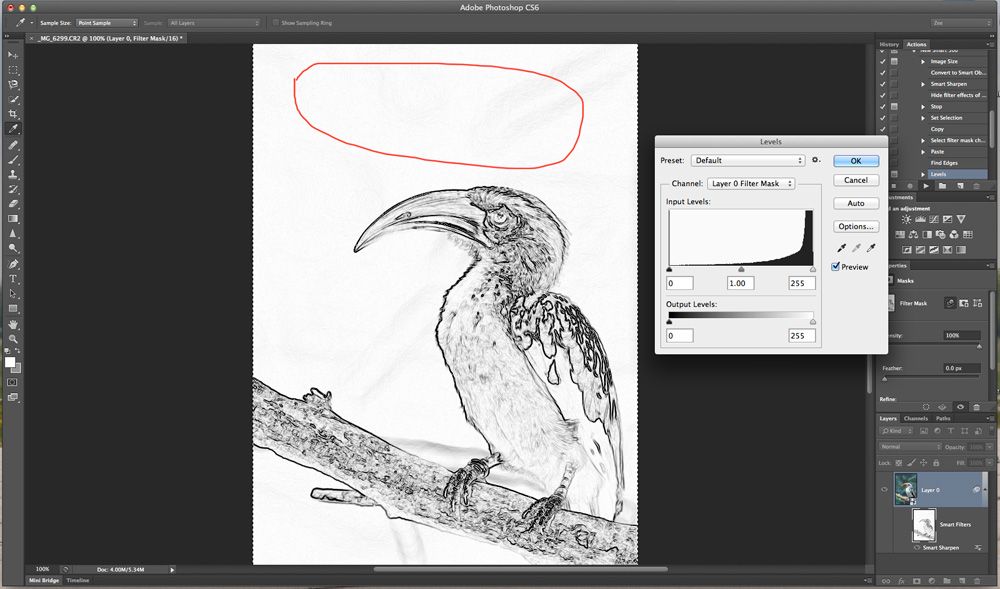Switch to the History tab
Viewport: 1000px width, 589px height.
click(889, 45)
